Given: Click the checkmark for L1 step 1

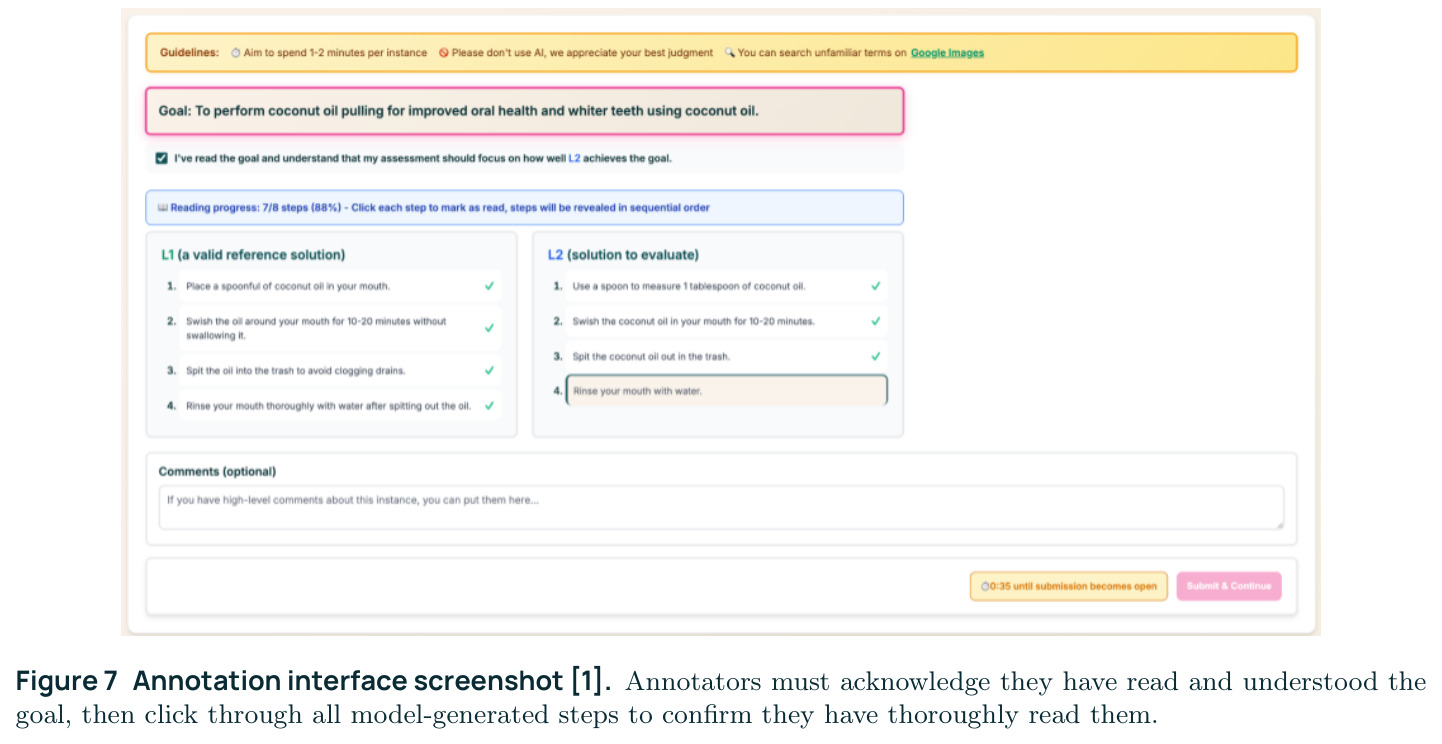Looking at the screenshot, I should tap(489, 286).
